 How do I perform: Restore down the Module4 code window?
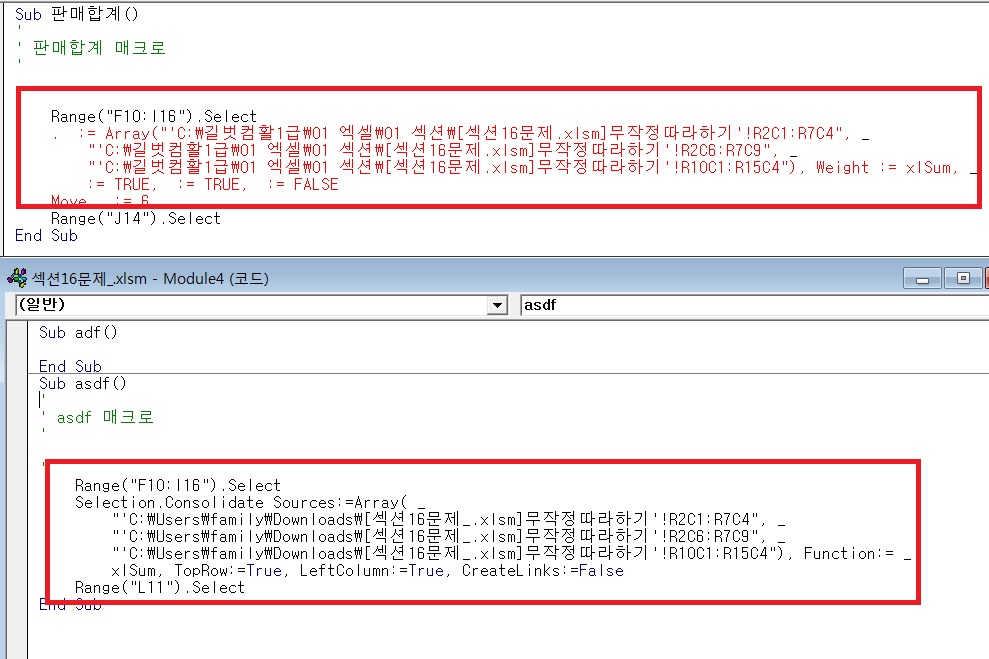pyautogui.click(x=963, y=278)
